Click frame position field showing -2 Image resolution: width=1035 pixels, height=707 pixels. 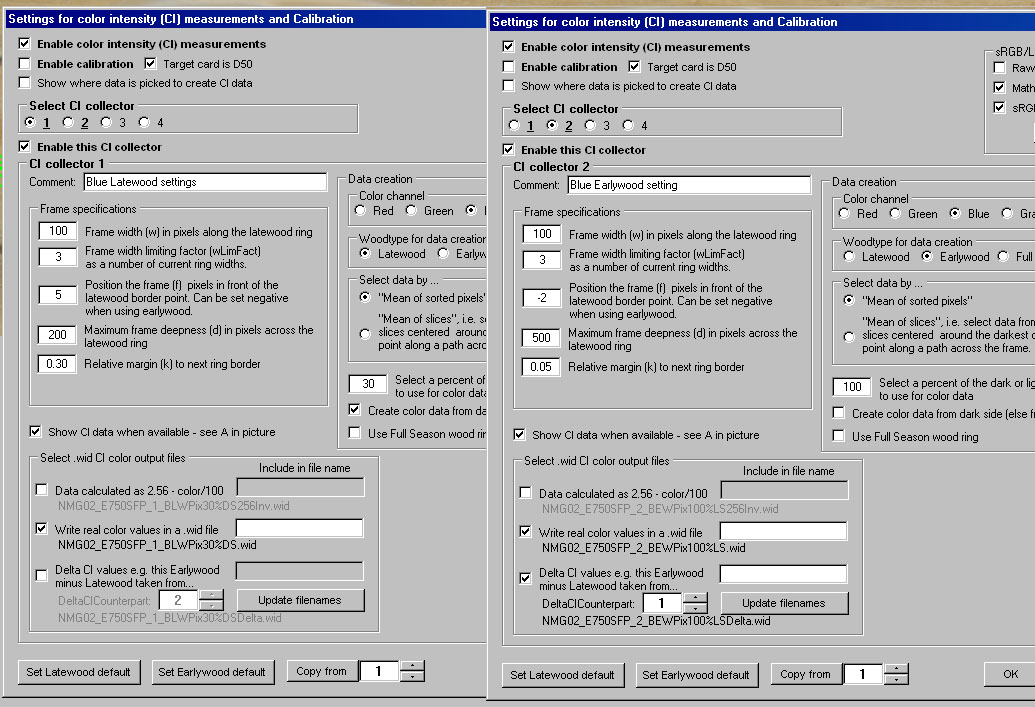[542, 298]
